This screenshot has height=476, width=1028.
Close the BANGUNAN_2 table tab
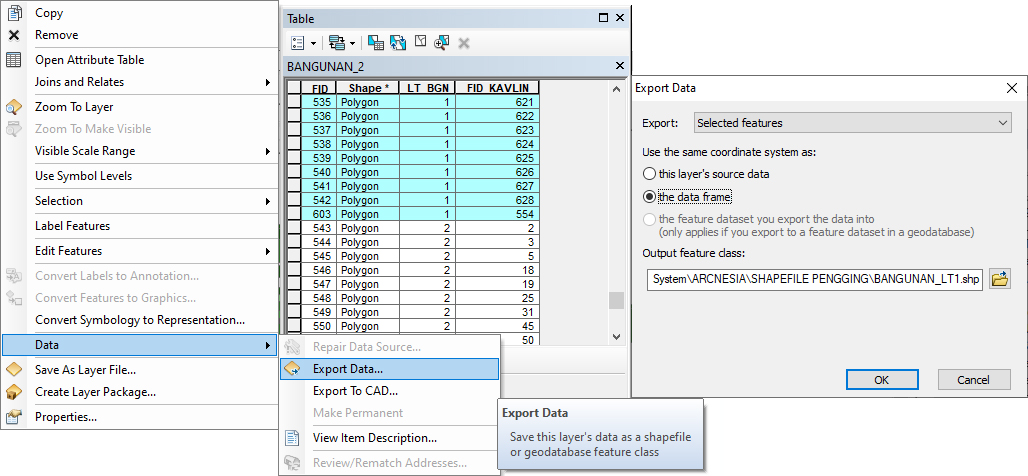pyautogui.click(x=620, y=66)
